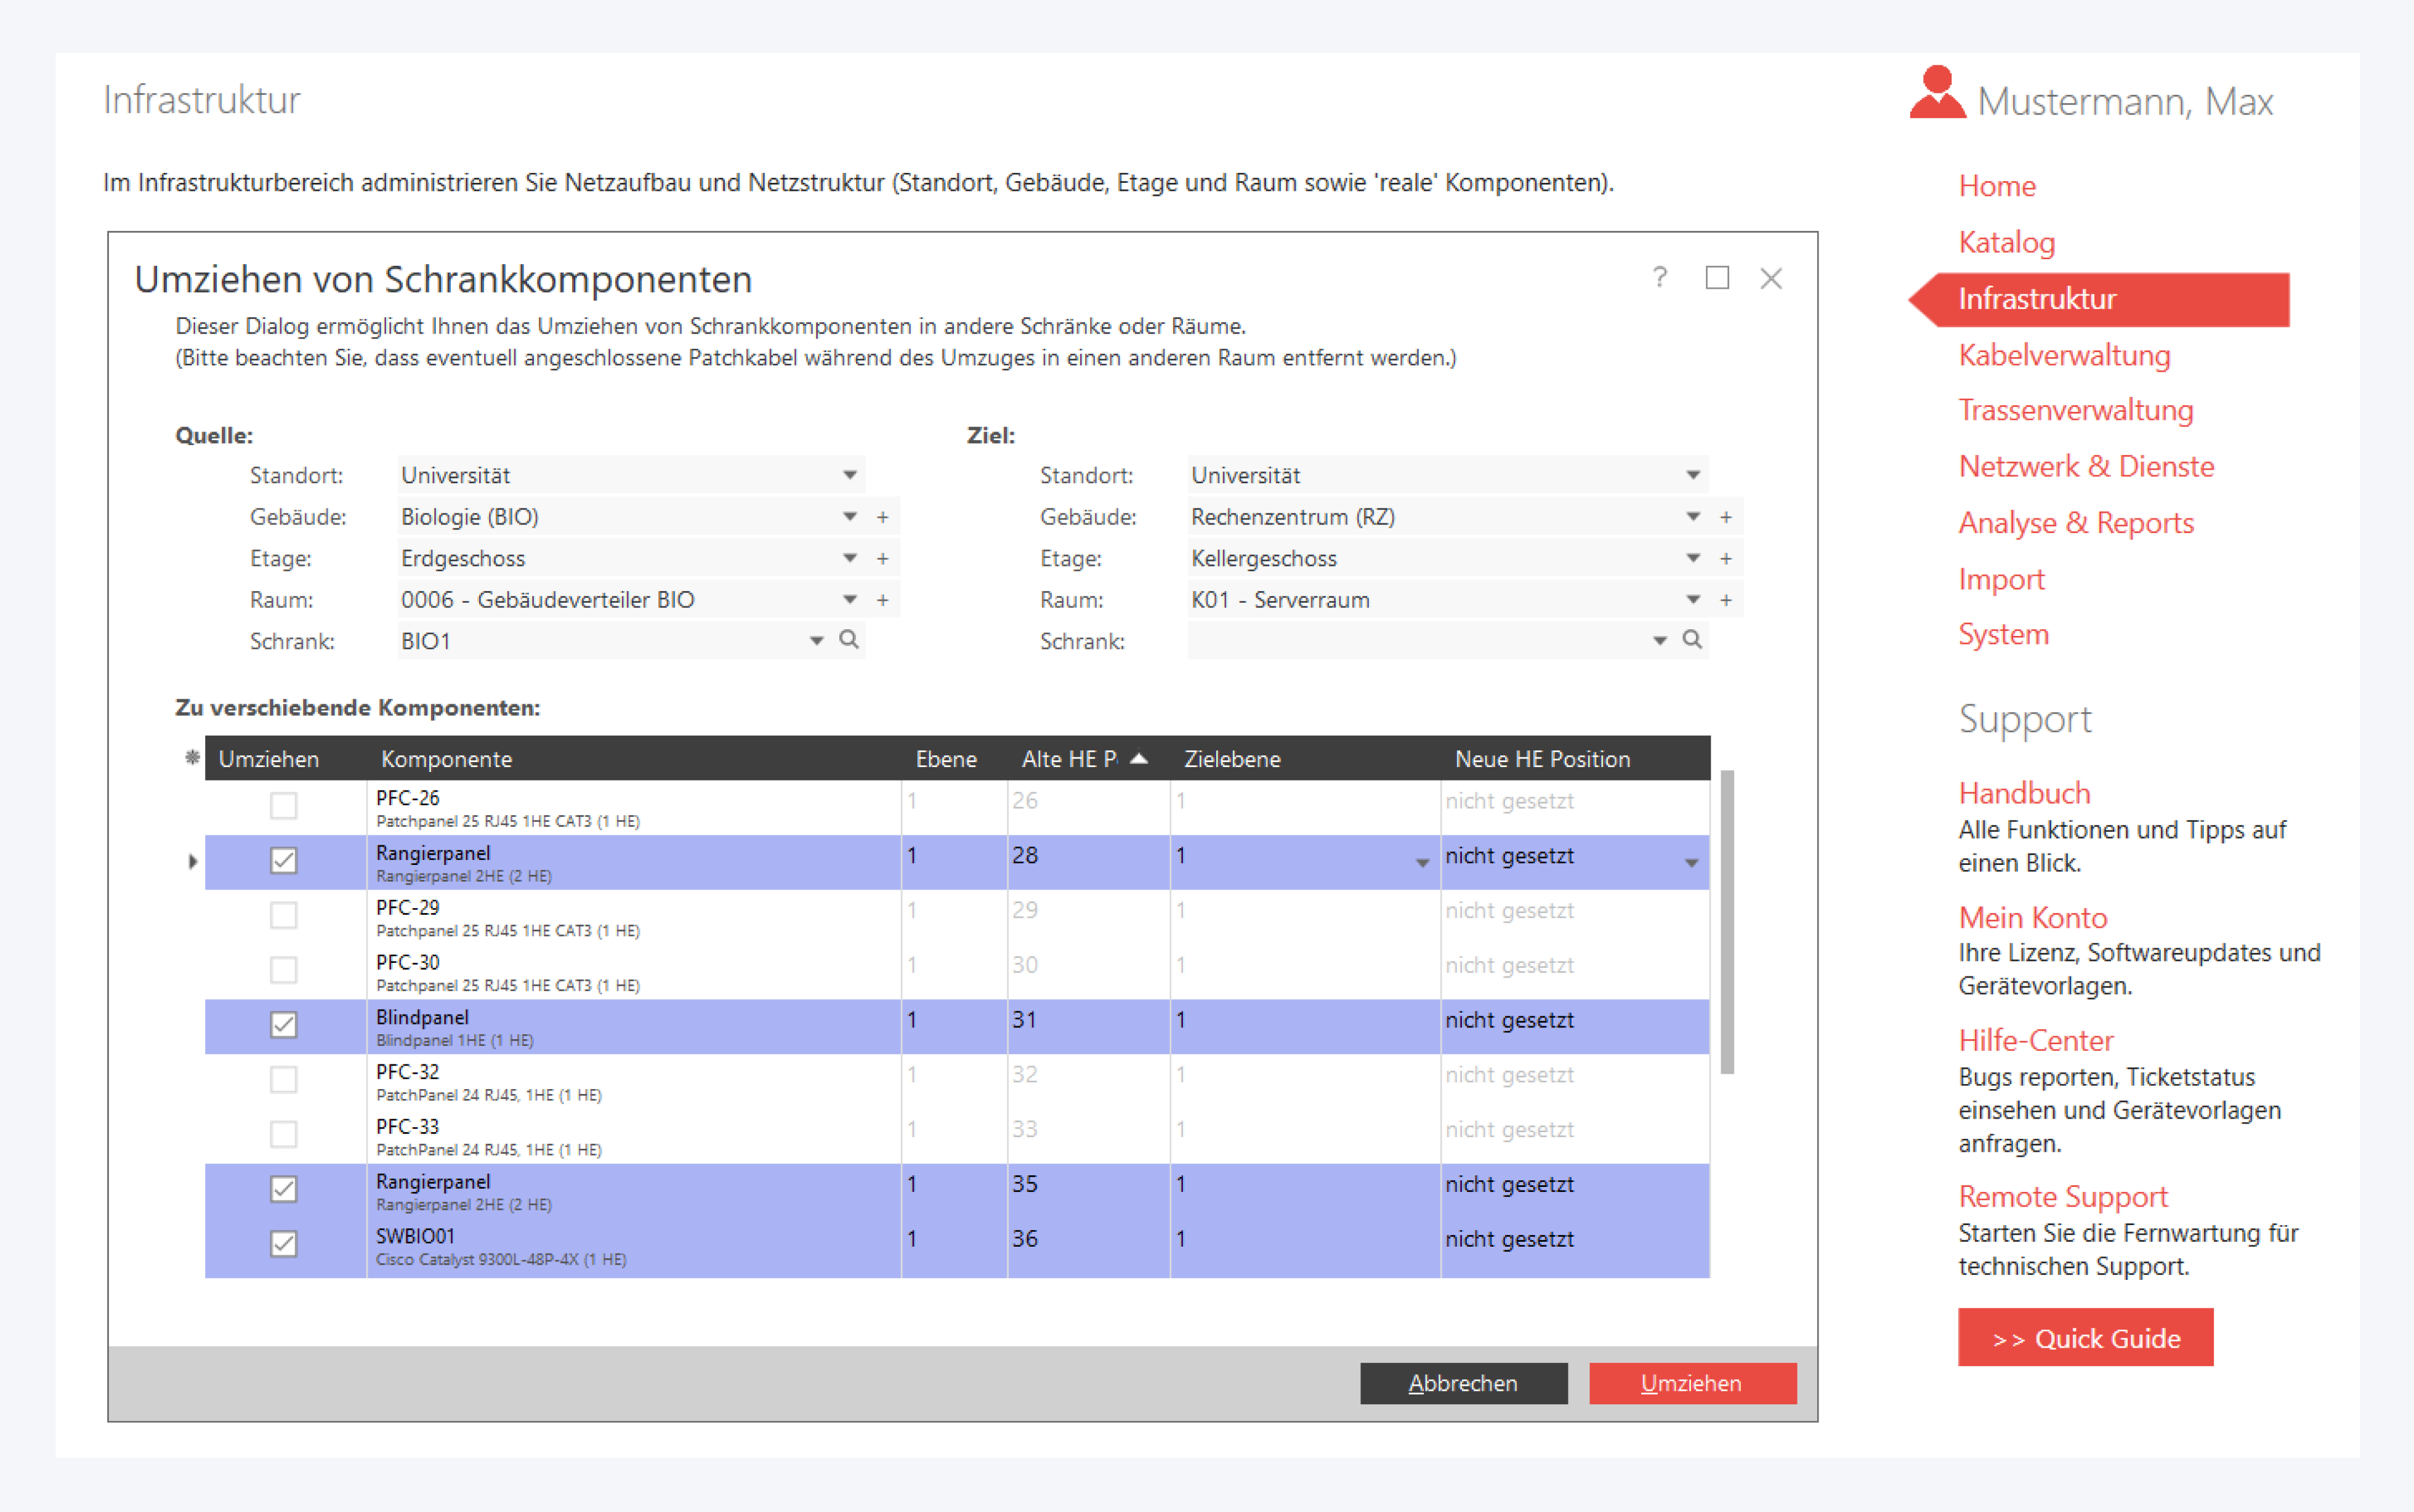The image size is (2414, 1512).
Task: Check the PFC-26 Umziehen checkbox
Action: point(284,805)
